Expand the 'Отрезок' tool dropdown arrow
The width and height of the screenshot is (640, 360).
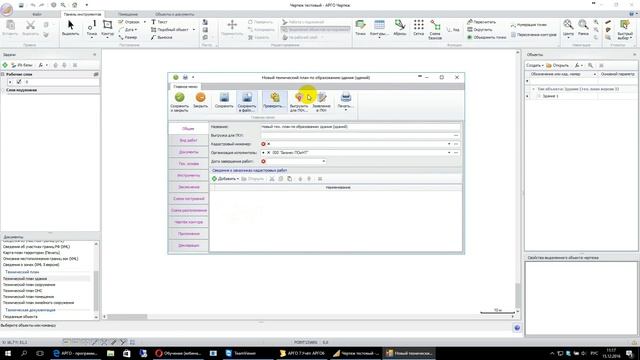144,22
